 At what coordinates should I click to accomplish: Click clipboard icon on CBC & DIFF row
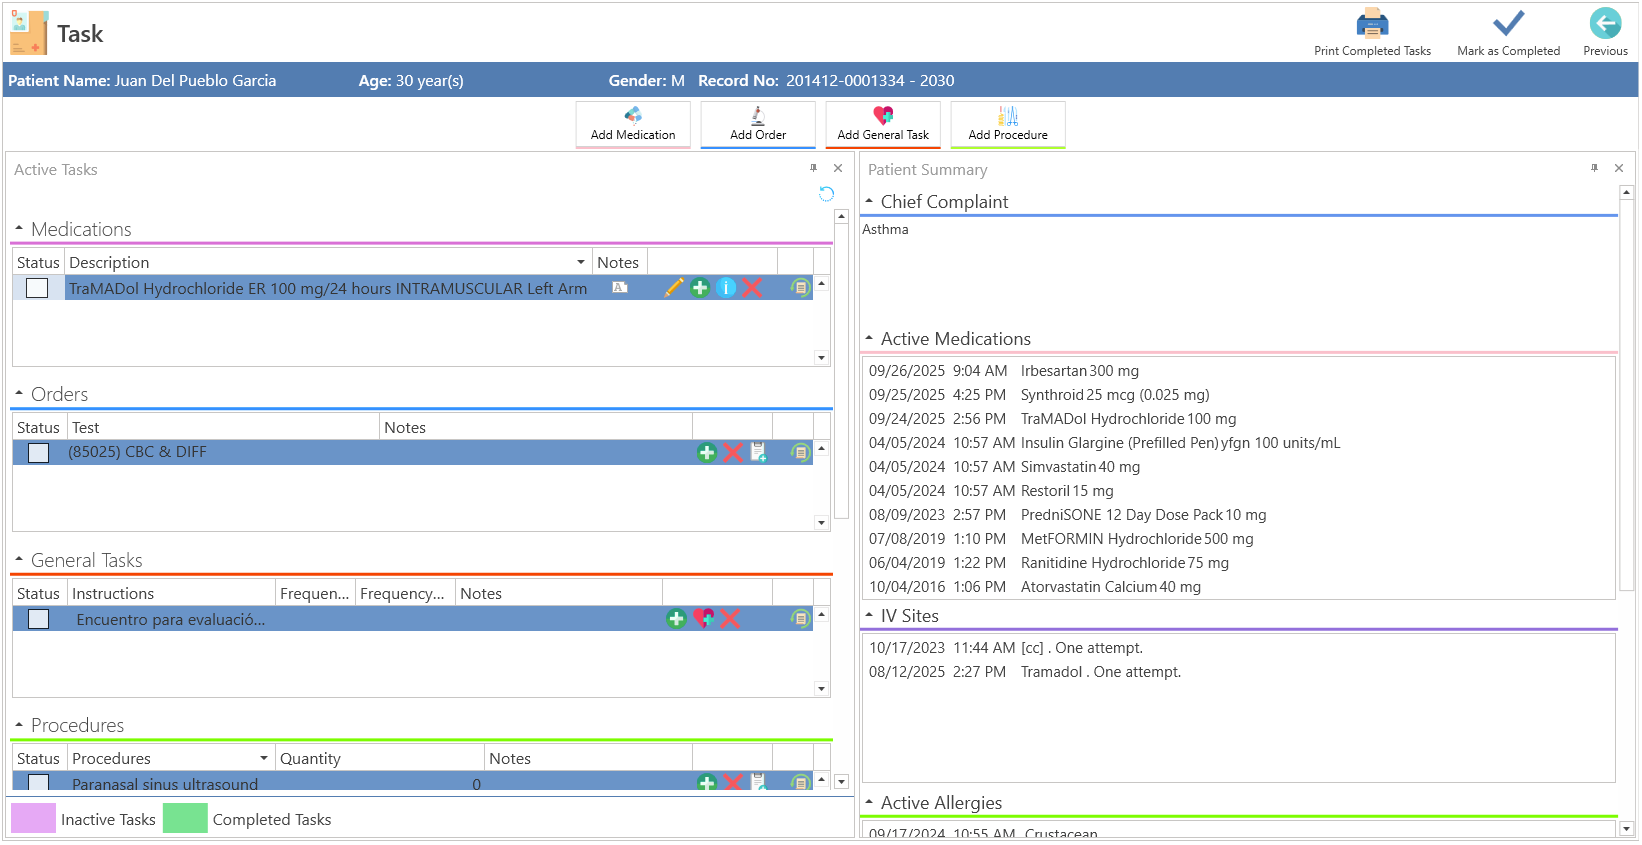tap(759, 453)
